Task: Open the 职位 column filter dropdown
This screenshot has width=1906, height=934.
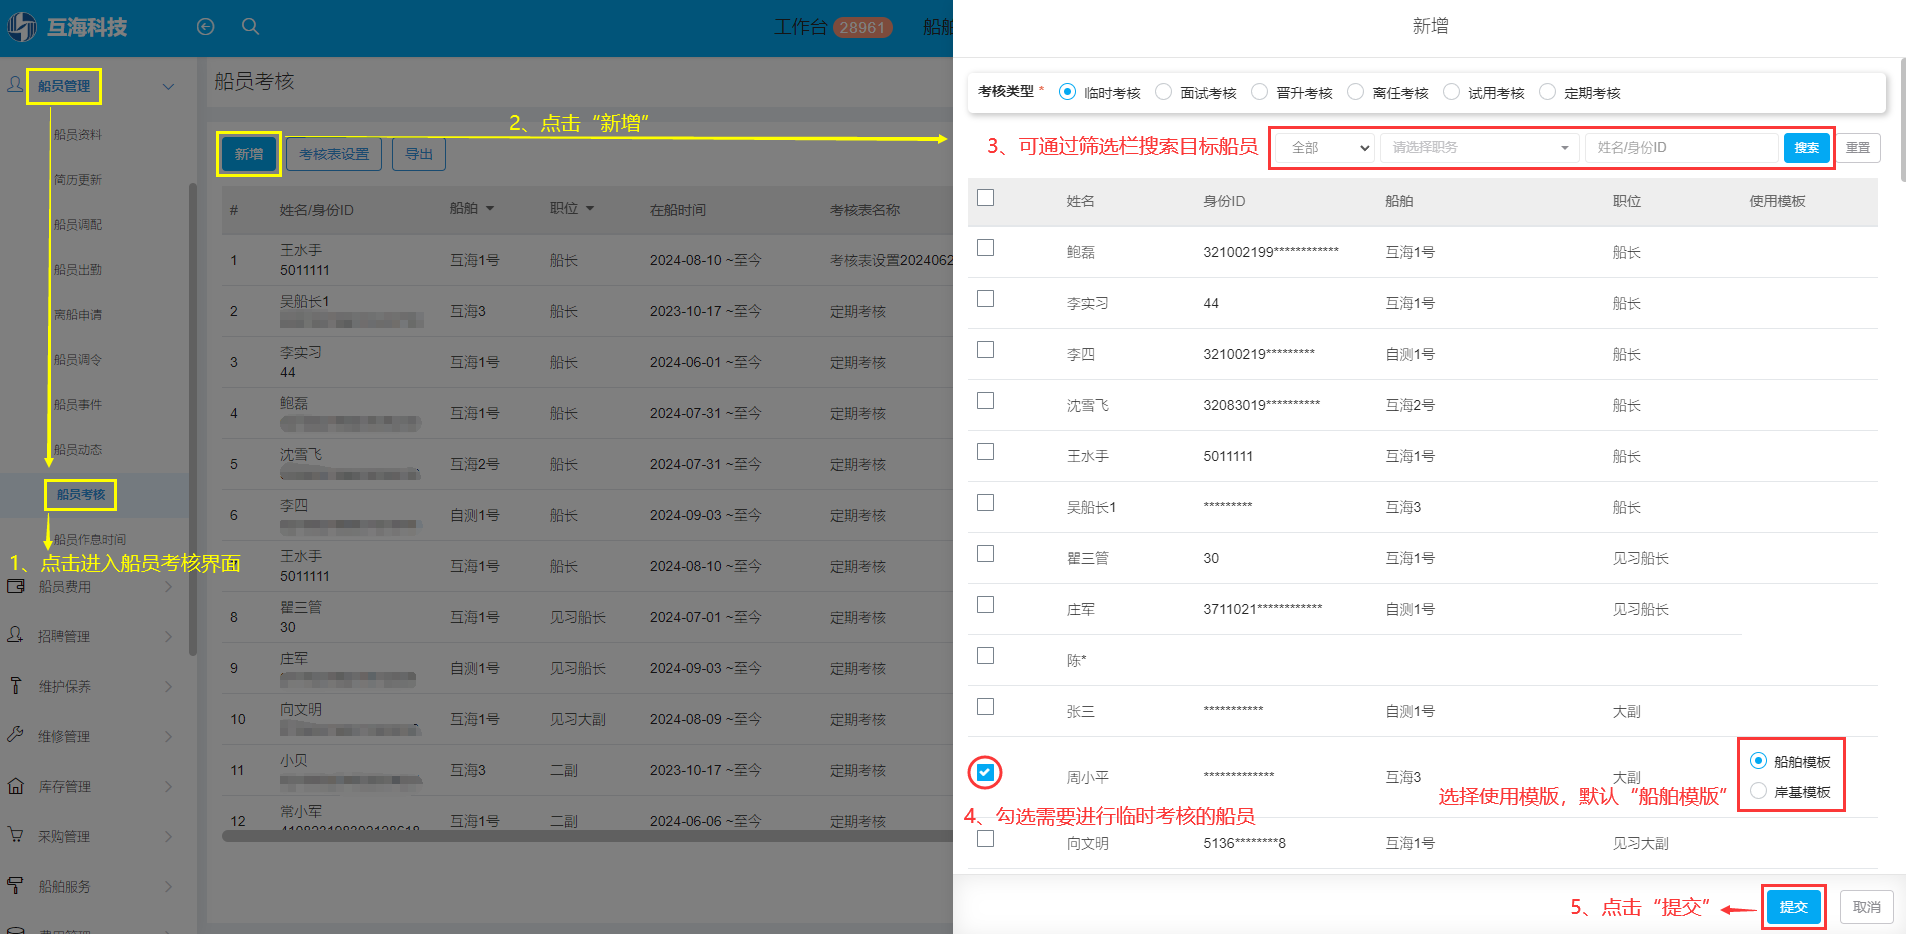Action: [590, 208]
